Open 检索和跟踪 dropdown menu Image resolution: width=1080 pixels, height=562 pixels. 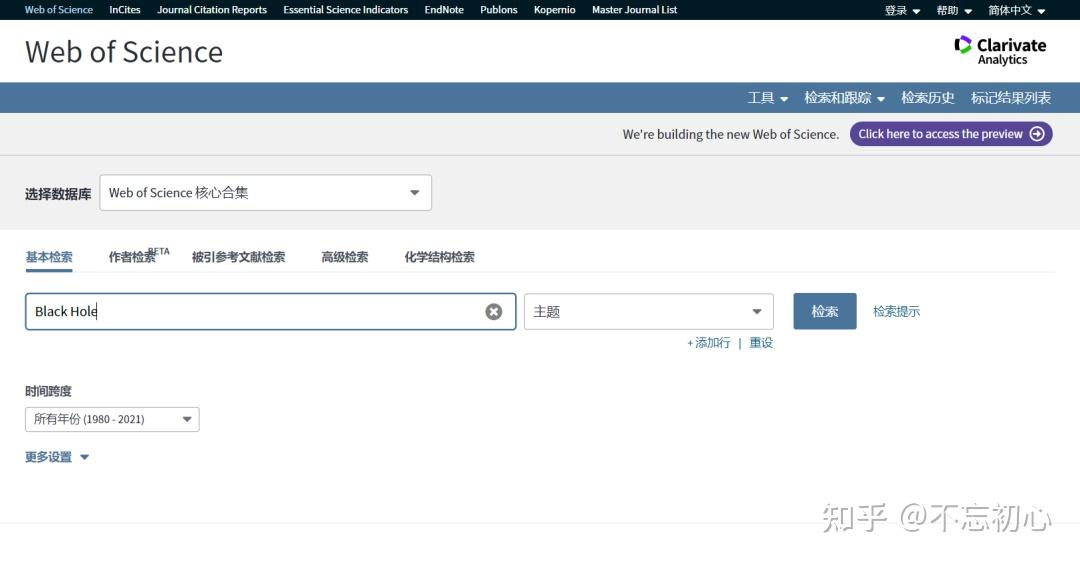(844, 98)
